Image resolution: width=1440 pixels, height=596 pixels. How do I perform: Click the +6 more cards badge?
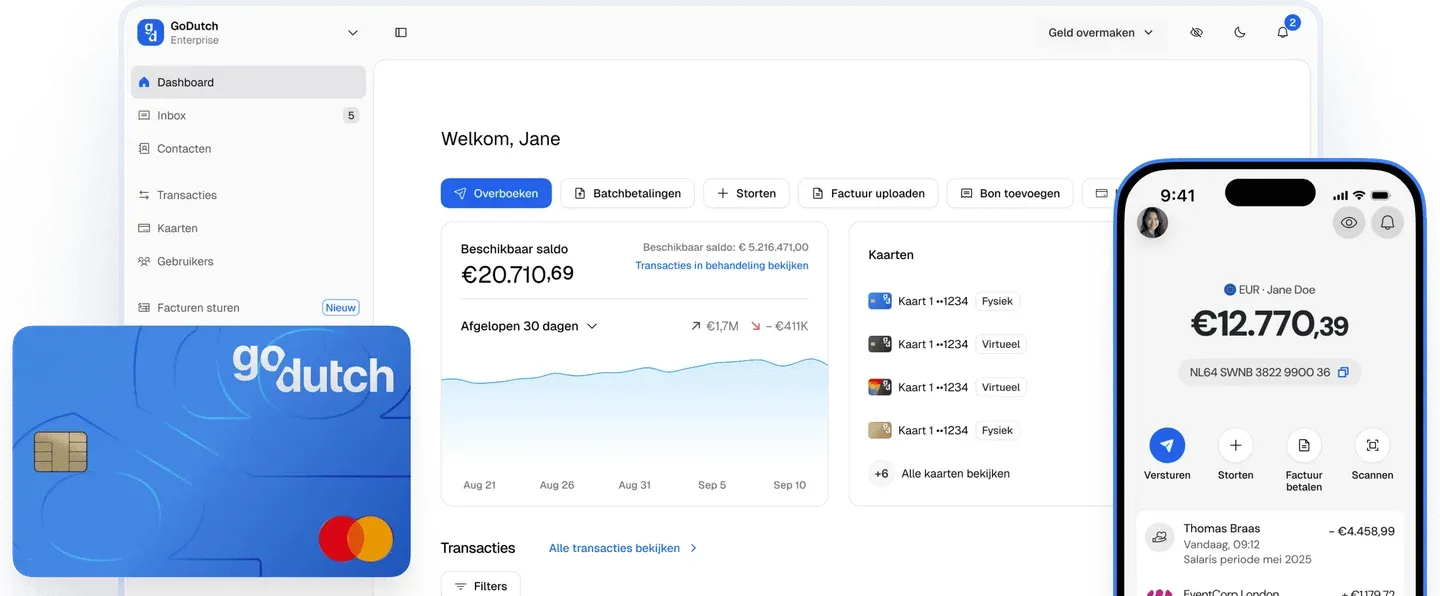(x=881, y=474)
